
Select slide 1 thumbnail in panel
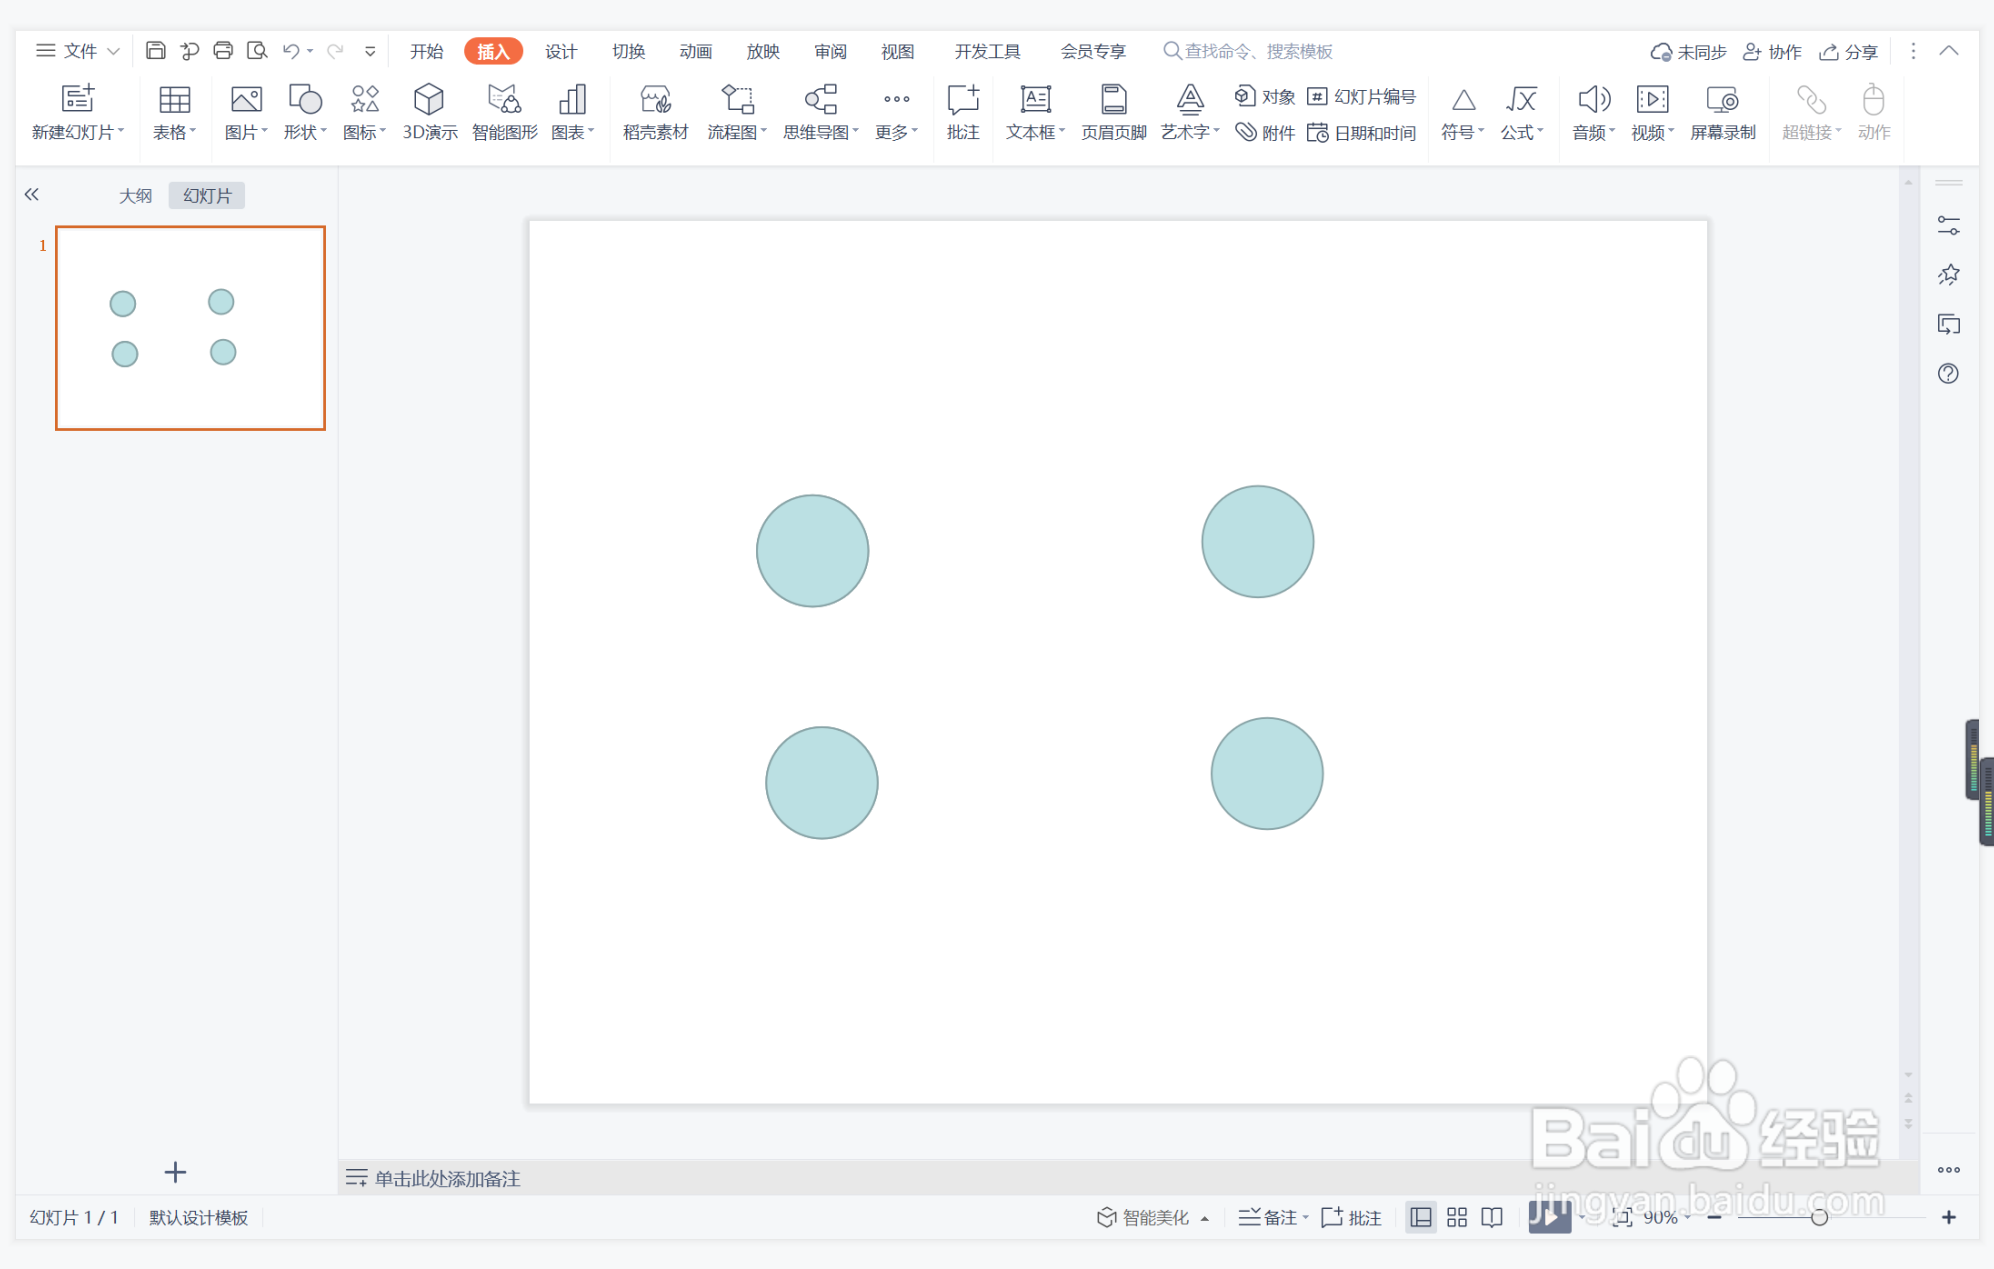(x=190, y=328)
